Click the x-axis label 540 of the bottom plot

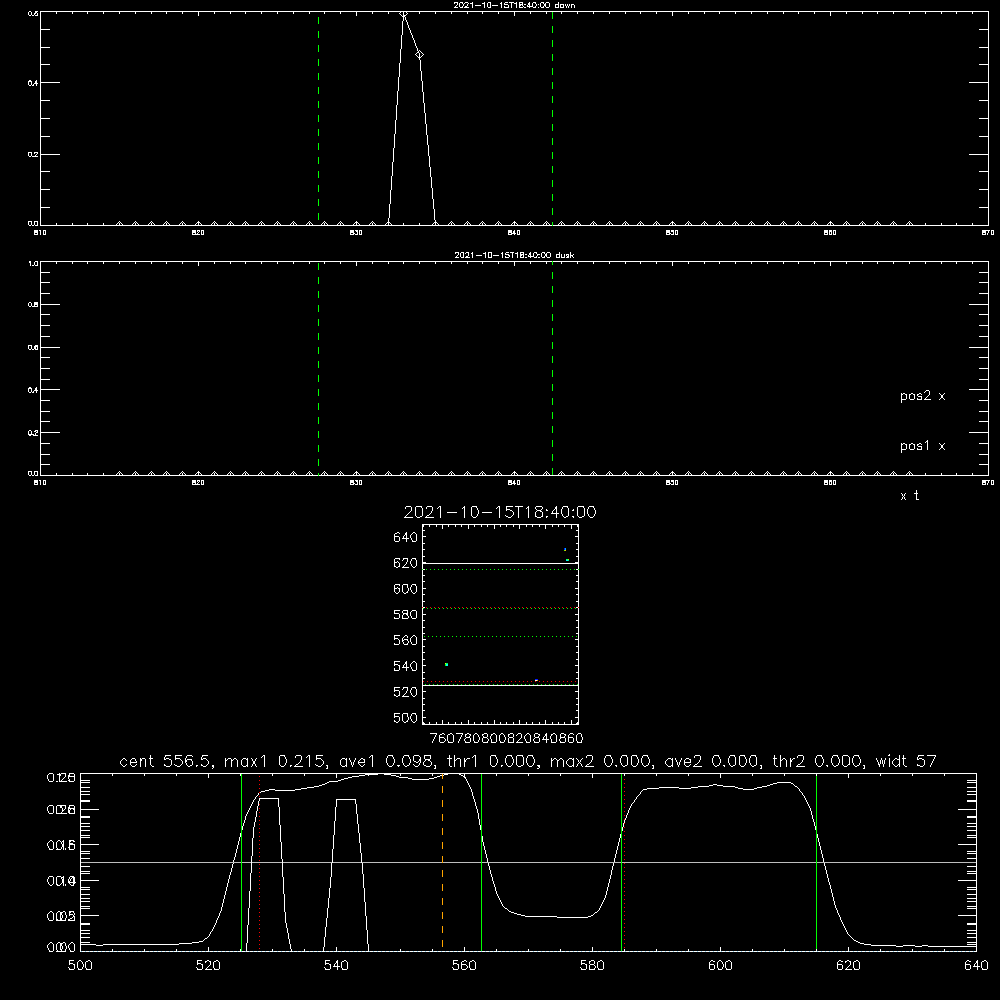[x=336, y=966]
